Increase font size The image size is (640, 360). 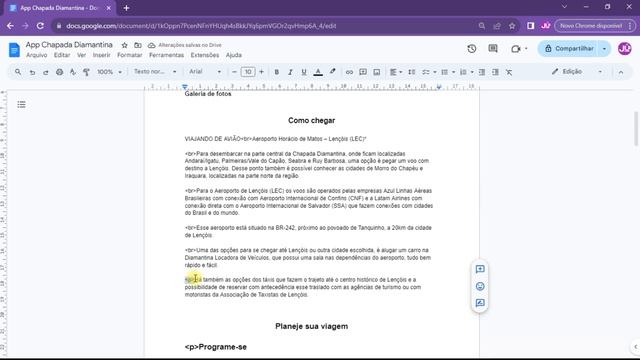click(262, 72)
